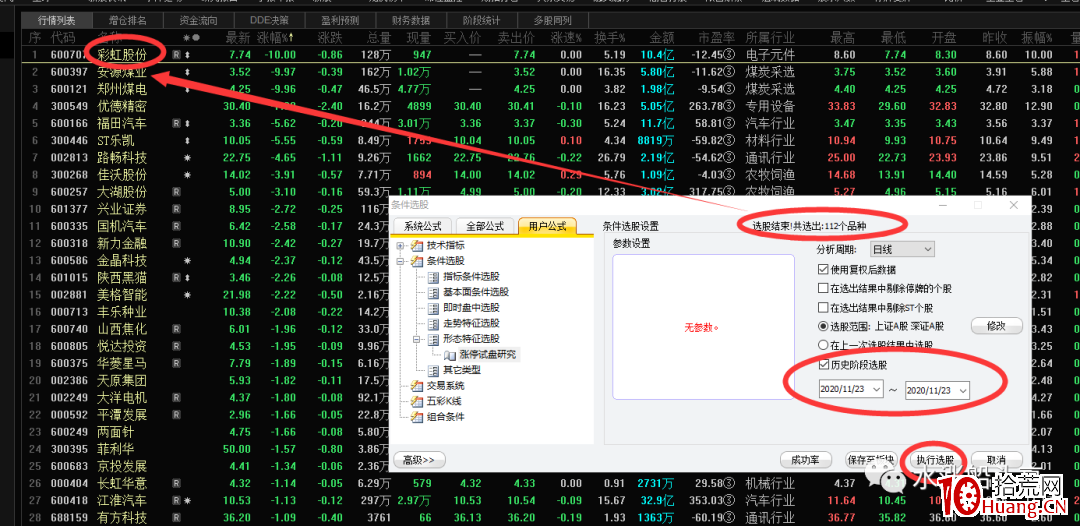Select the 有方科技 stock name
Screen dimensions: 1080x526
122,518
